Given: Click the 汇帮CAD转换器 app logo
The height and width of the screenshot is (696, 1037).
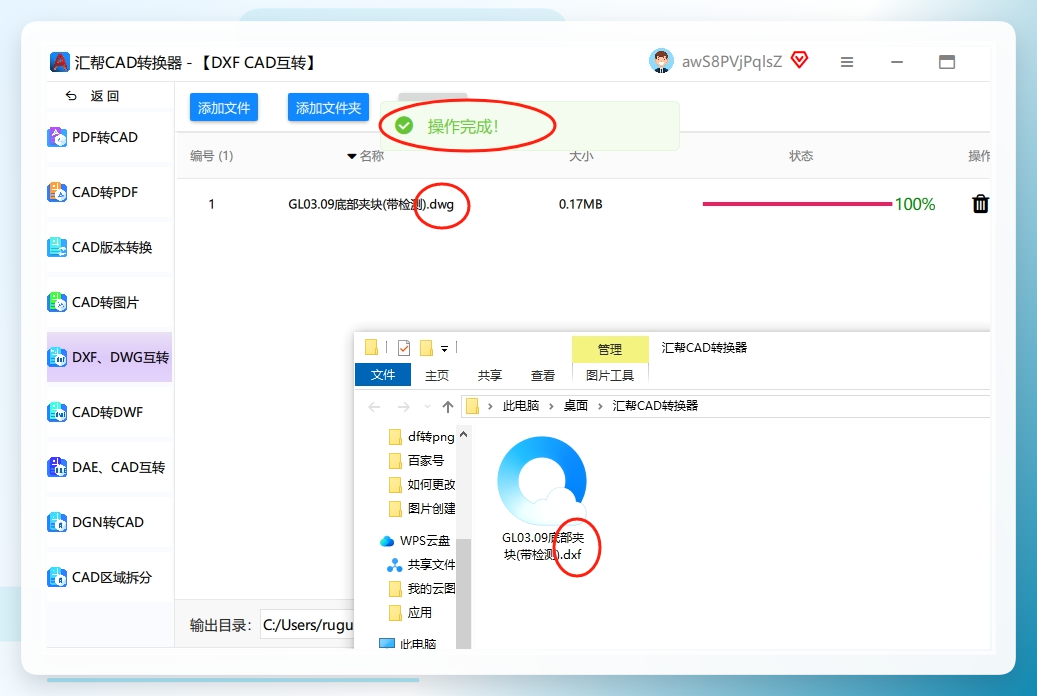Looking at the screenshot, I should pyautogui.click(x=60, y=62).
